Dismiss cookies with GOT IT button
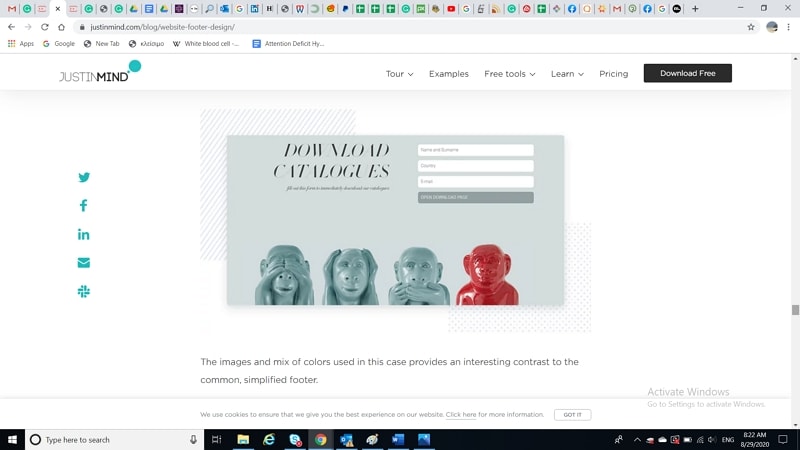 pos(572,415)
